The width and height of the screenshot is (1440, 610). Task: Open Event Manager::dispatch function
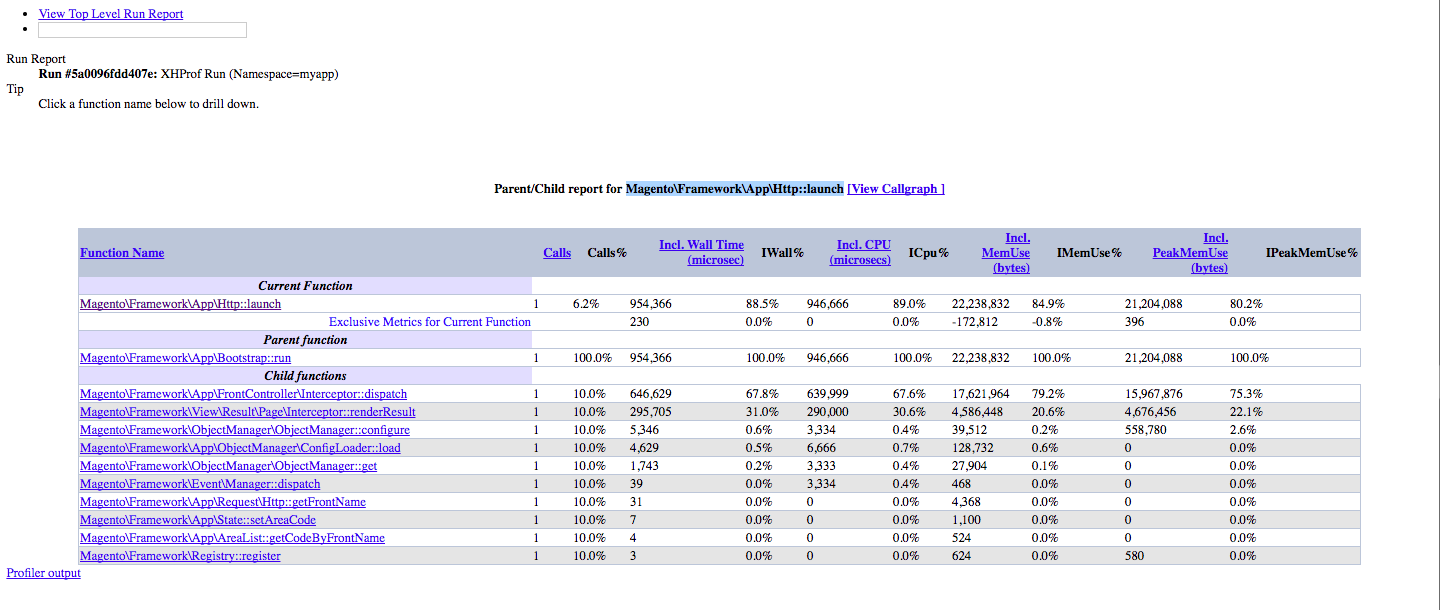point(200,484)
